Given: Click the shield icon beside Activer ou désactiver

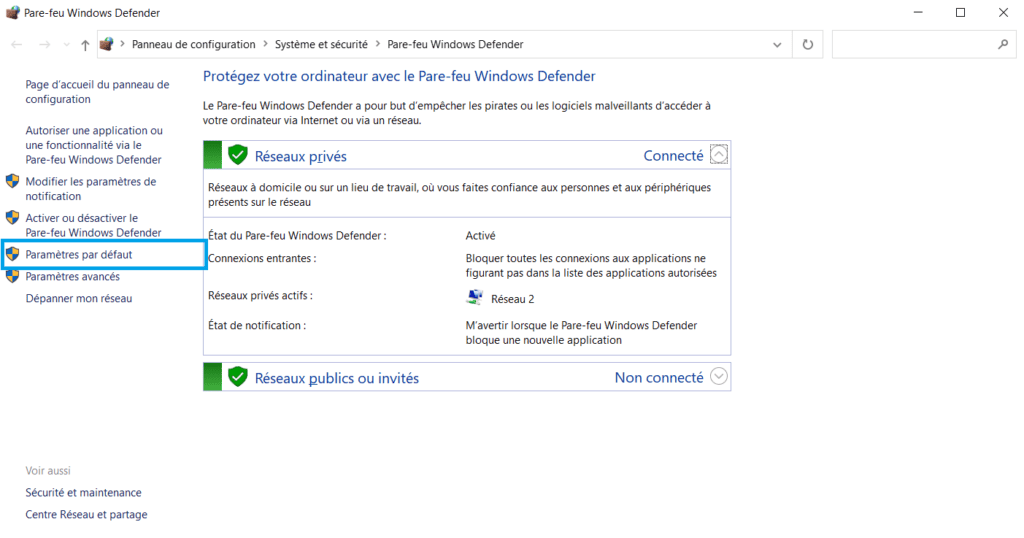Looking at the screenshot, I should [x=12, y=217].
